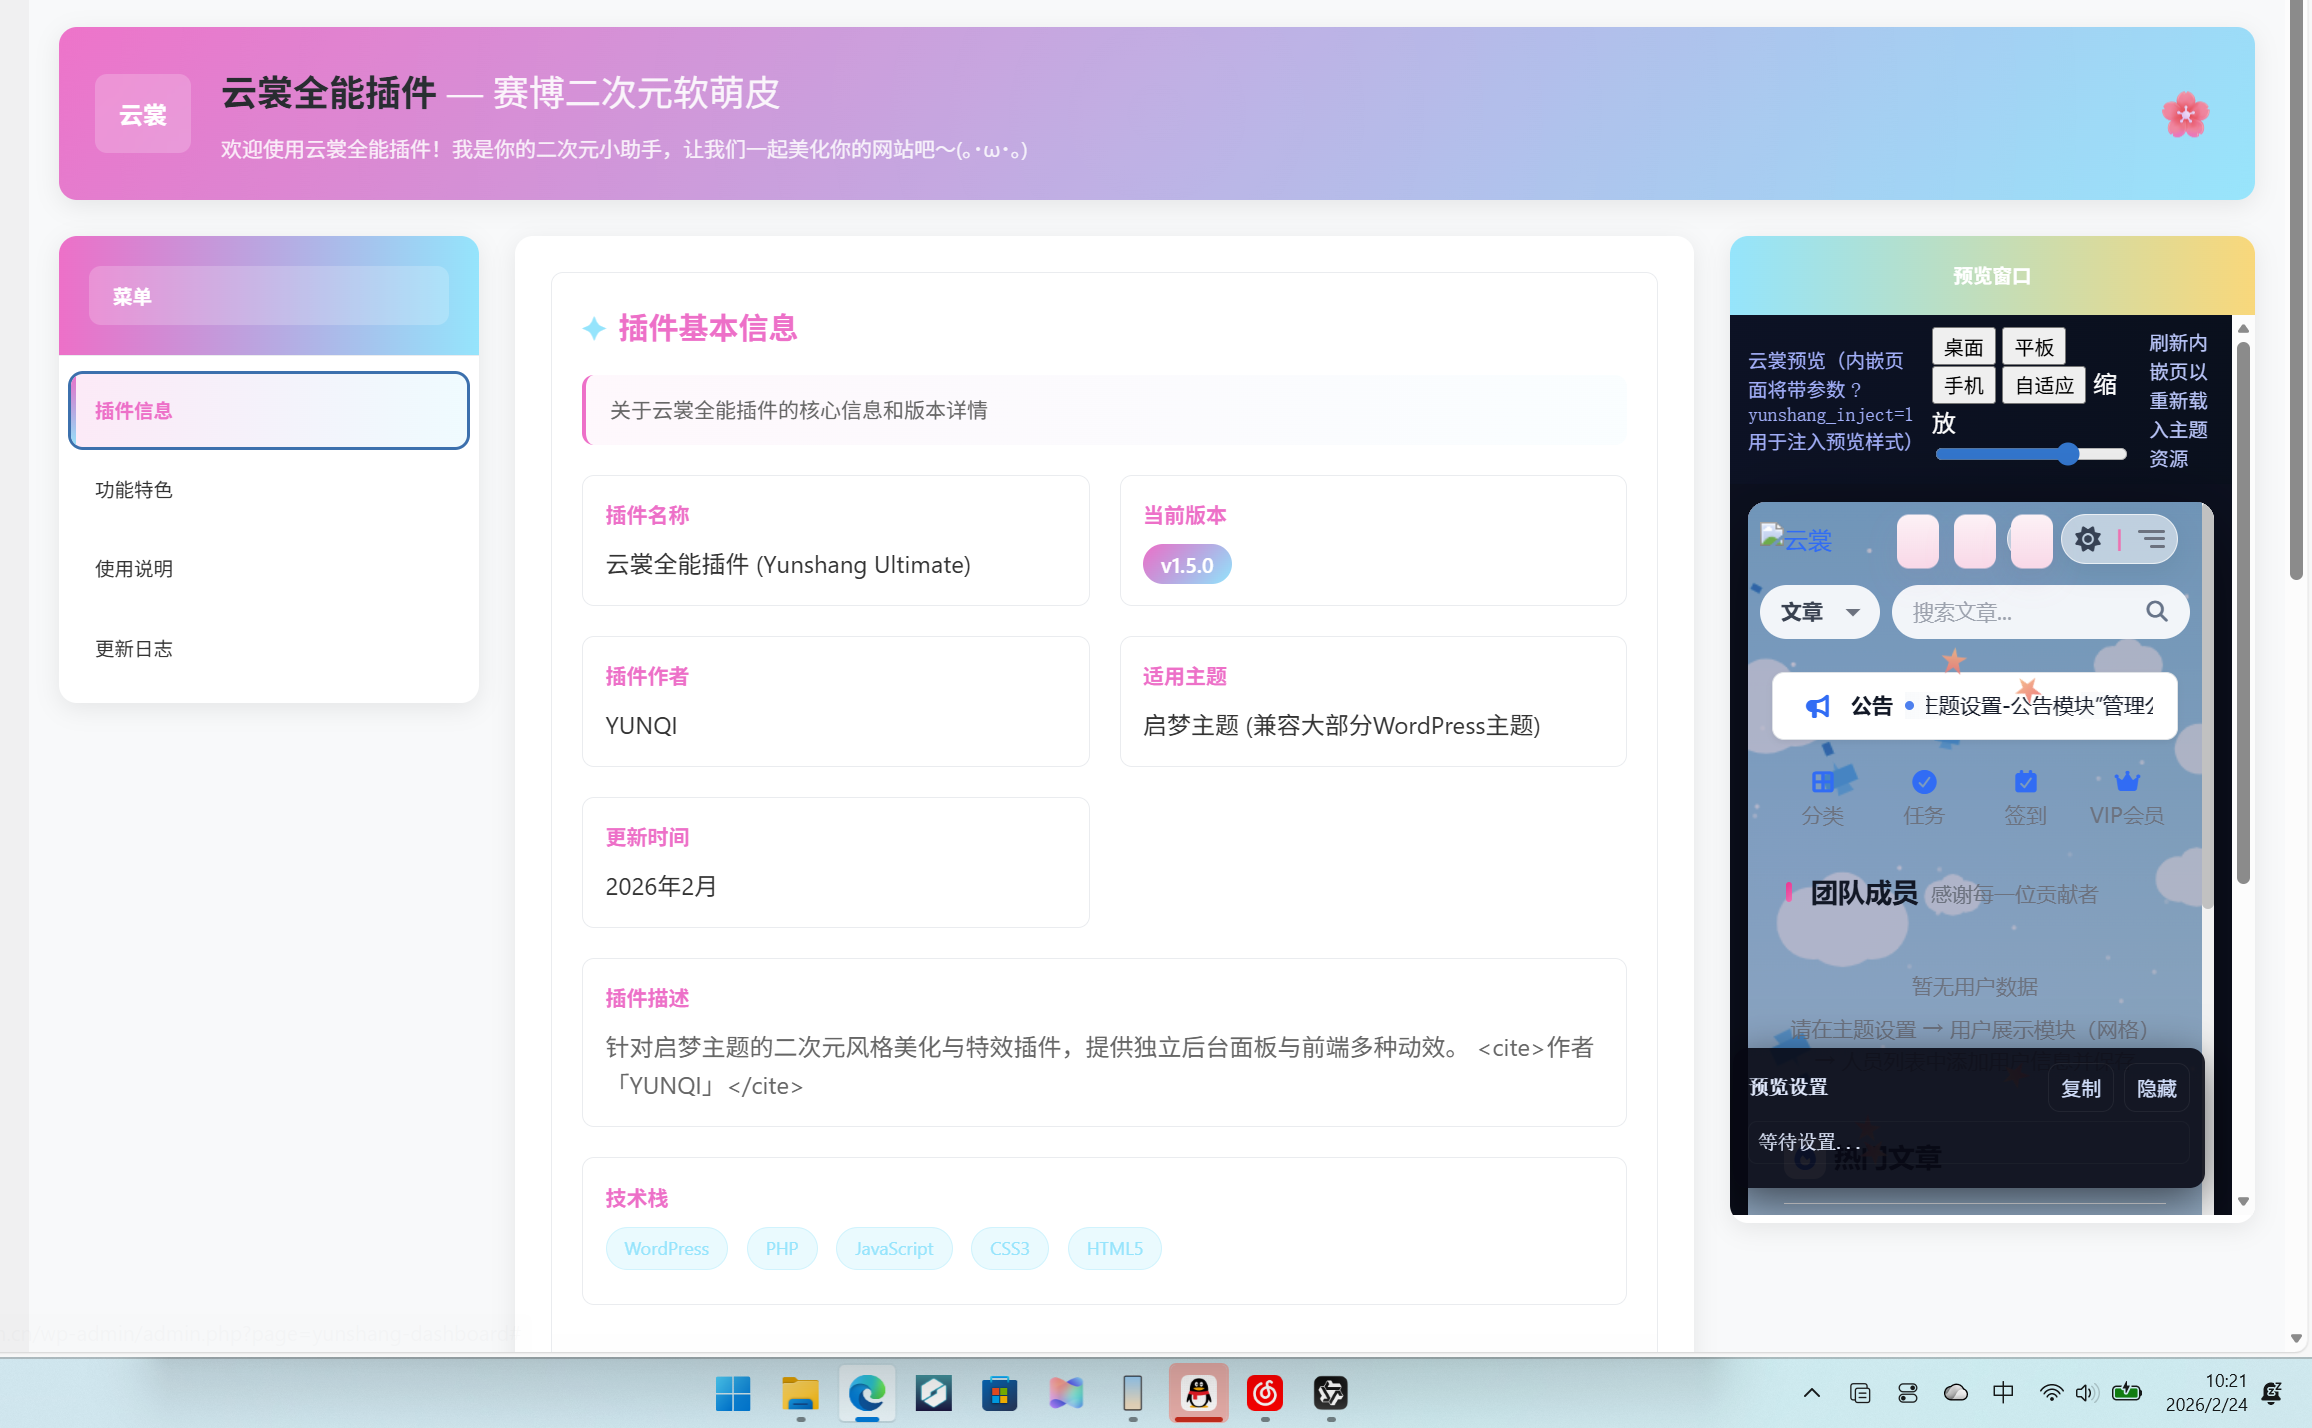This screenshot has height=1428, width=2312.
Task: Open volume speaker tray icon
Action: [x=2086, y=1393]
